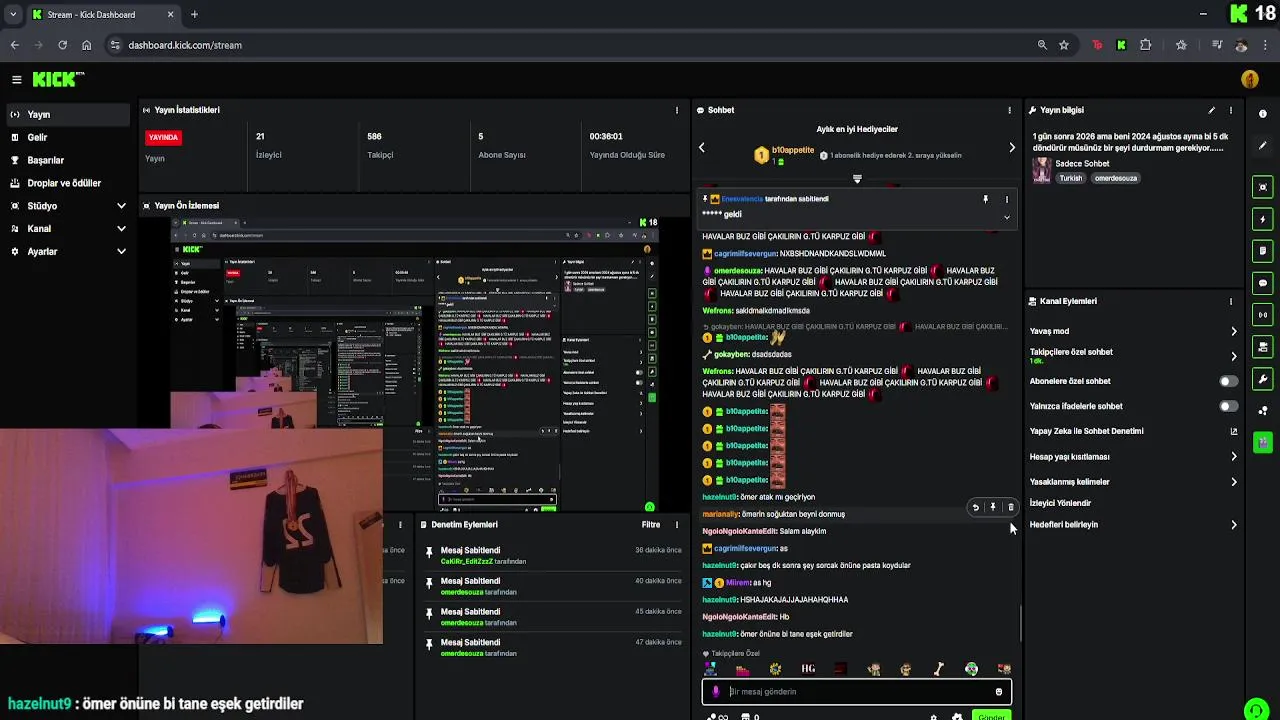The image size is (1280, 720).
Task: Insert the bone emote from the emote row
Action: point(939,669)
